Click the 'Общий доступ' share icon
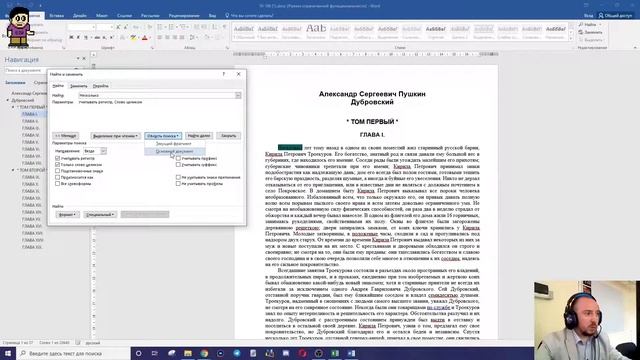The width and height of the screenshot is (640, 360). [x=615, y=16]
